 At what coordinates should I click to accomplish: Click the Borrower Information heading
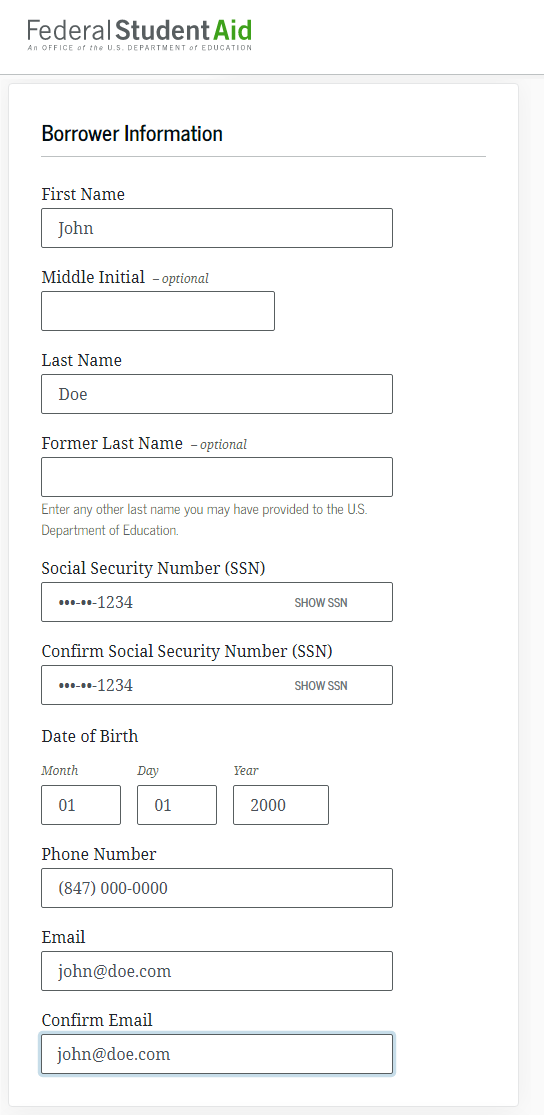pos(132,133)
